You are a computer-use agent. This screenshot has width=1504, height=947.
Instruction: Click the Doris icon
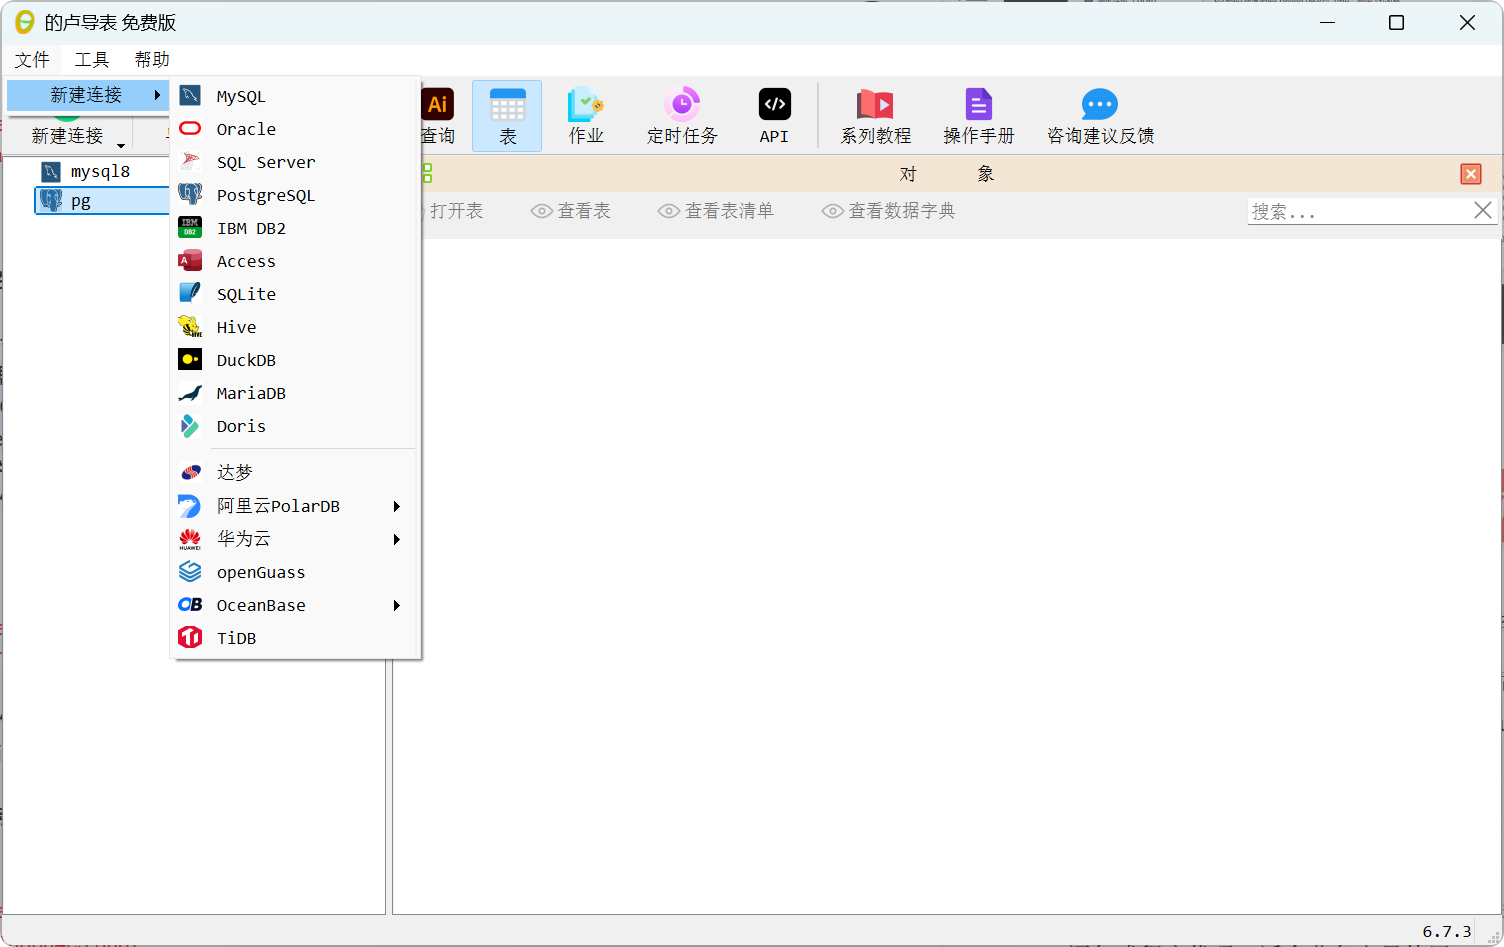(190, 425)
